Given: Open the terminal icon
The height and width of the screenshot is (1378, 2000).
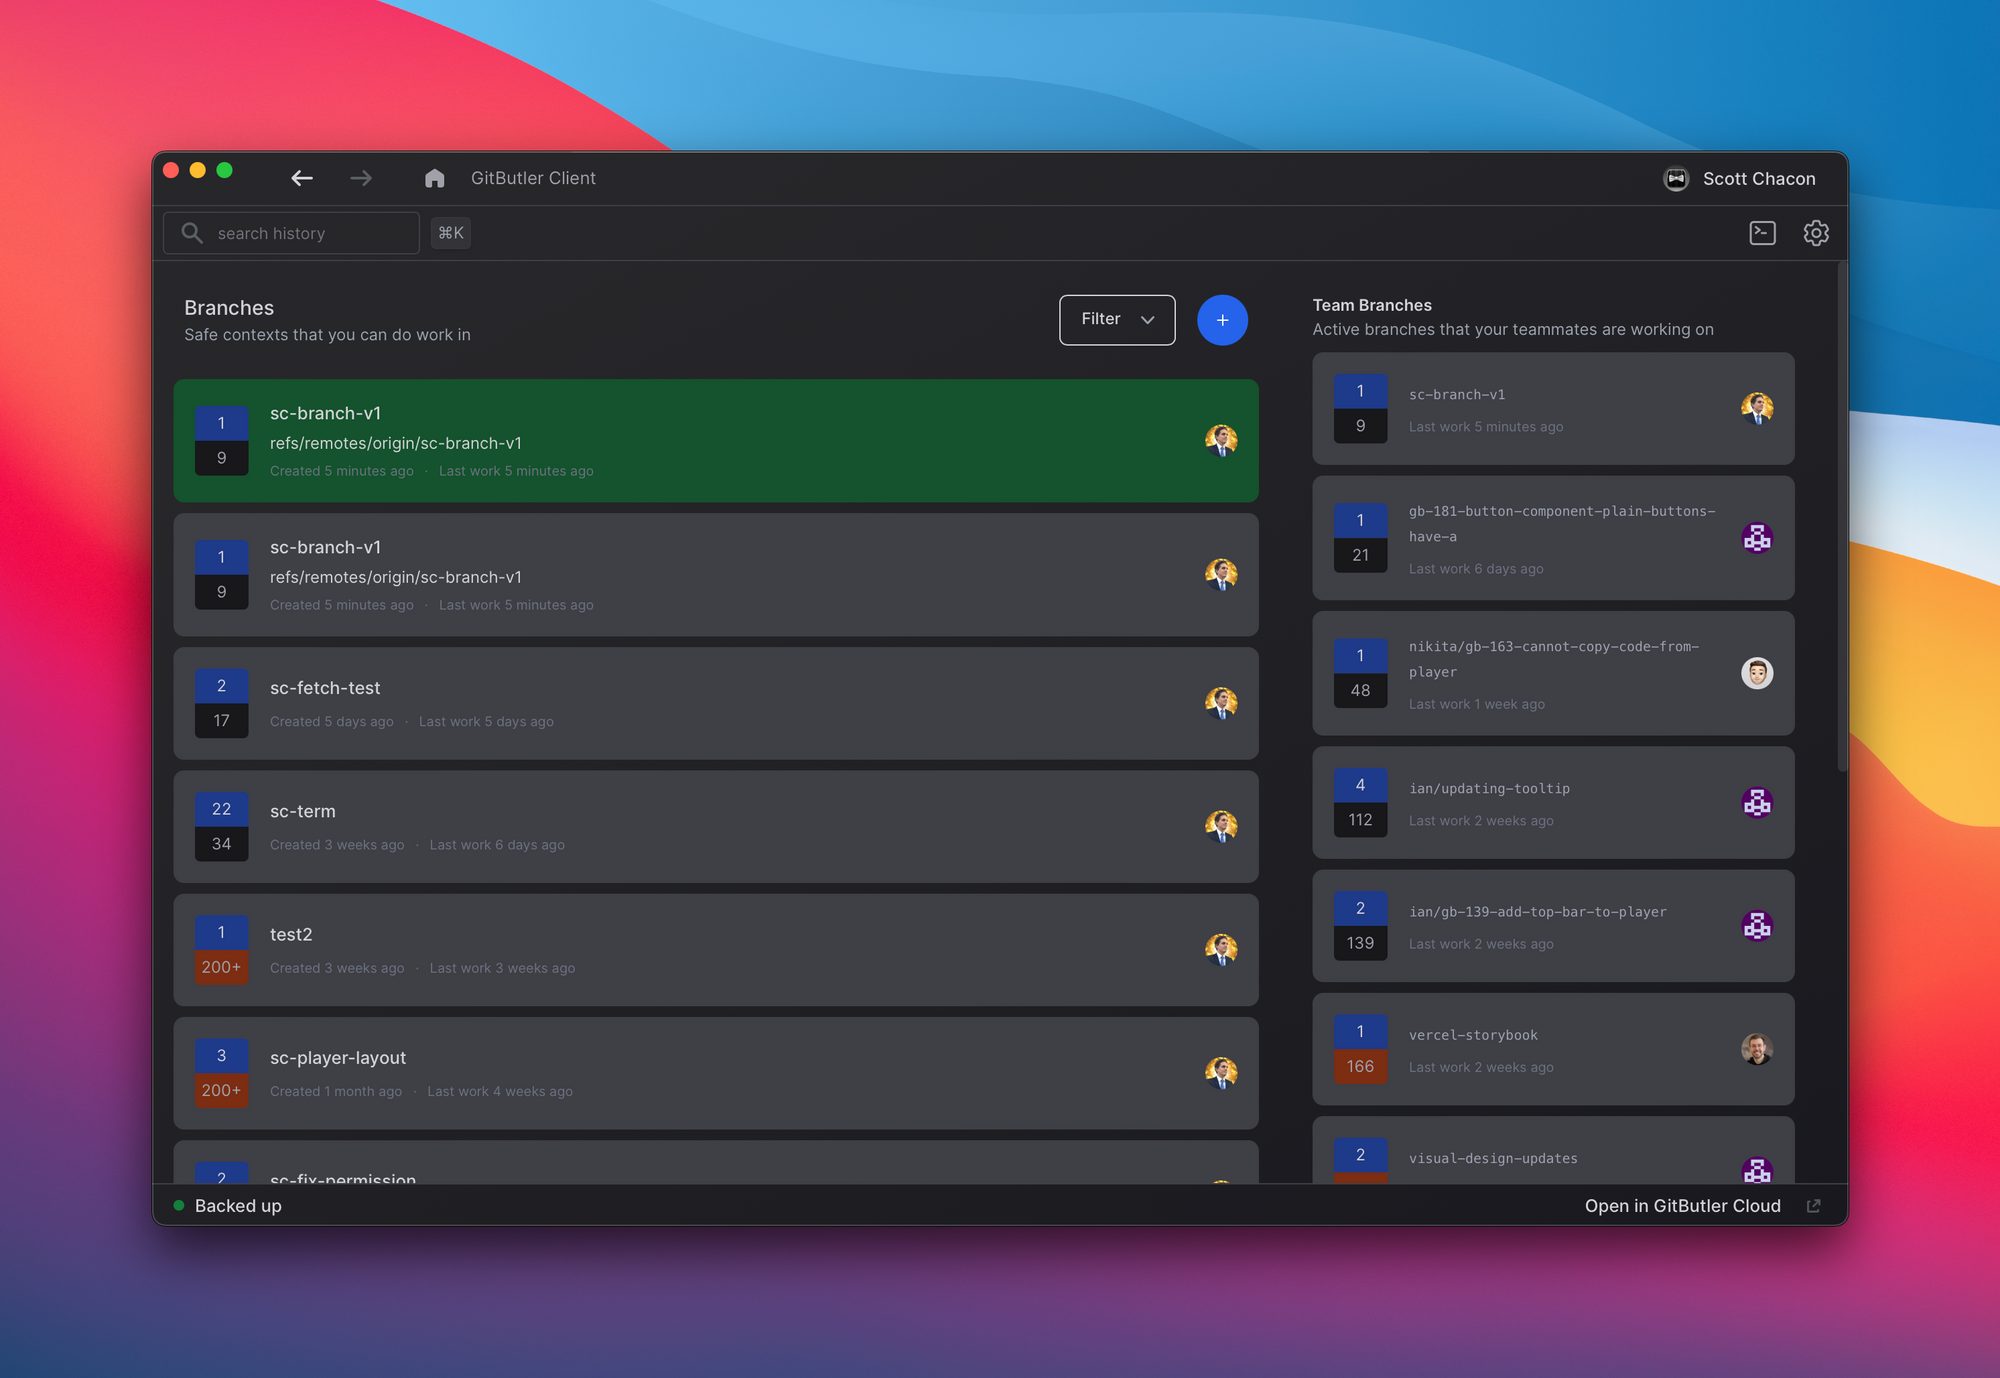Looking at the screenshot, I should (1762, 233).
